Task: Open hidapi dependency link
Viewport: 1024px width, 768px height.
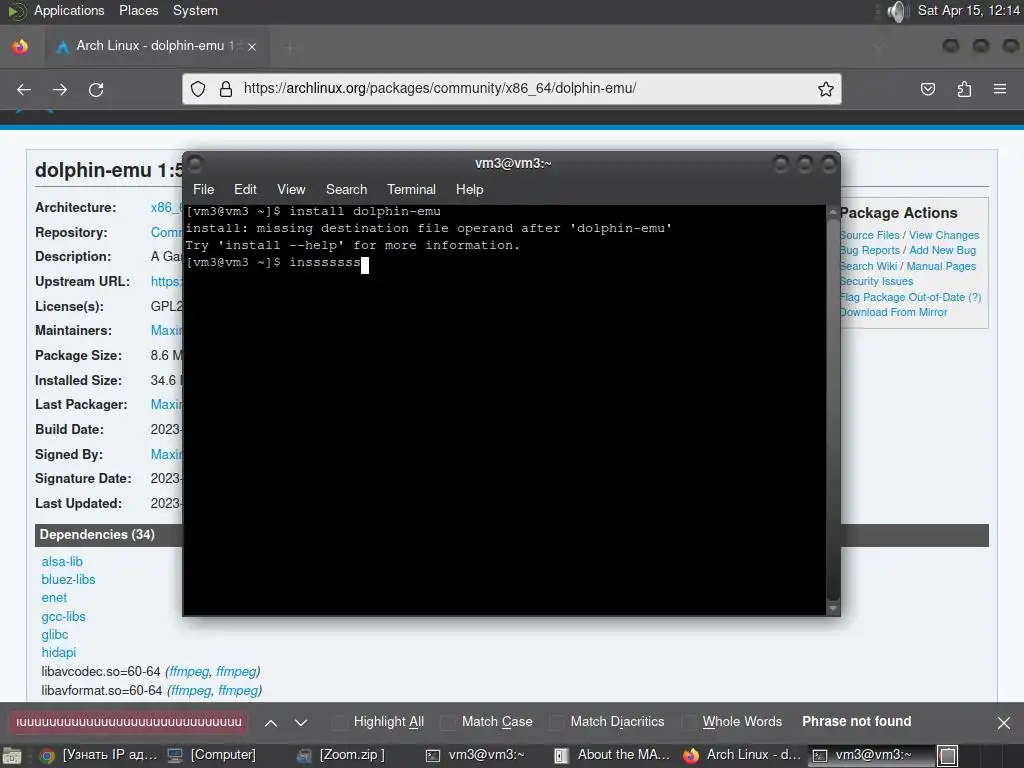Action: (59, 652)
